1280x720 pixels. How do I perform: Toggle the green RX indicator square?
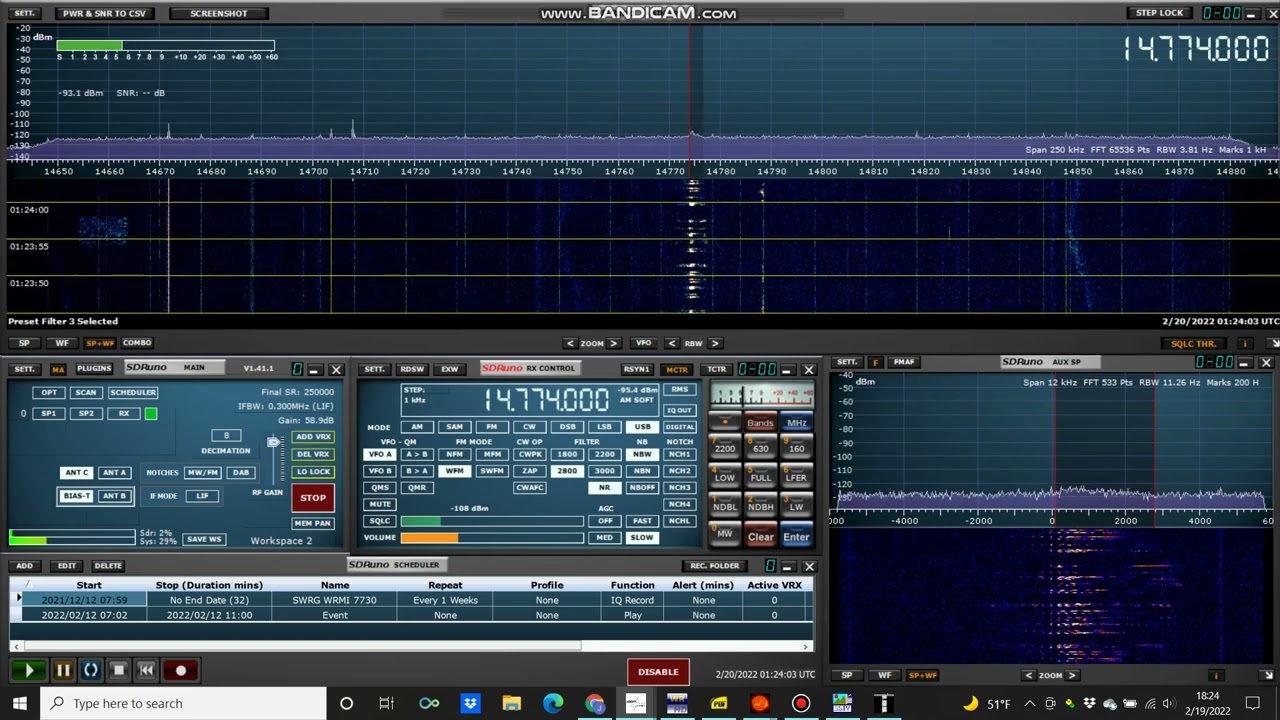(150, 414)
